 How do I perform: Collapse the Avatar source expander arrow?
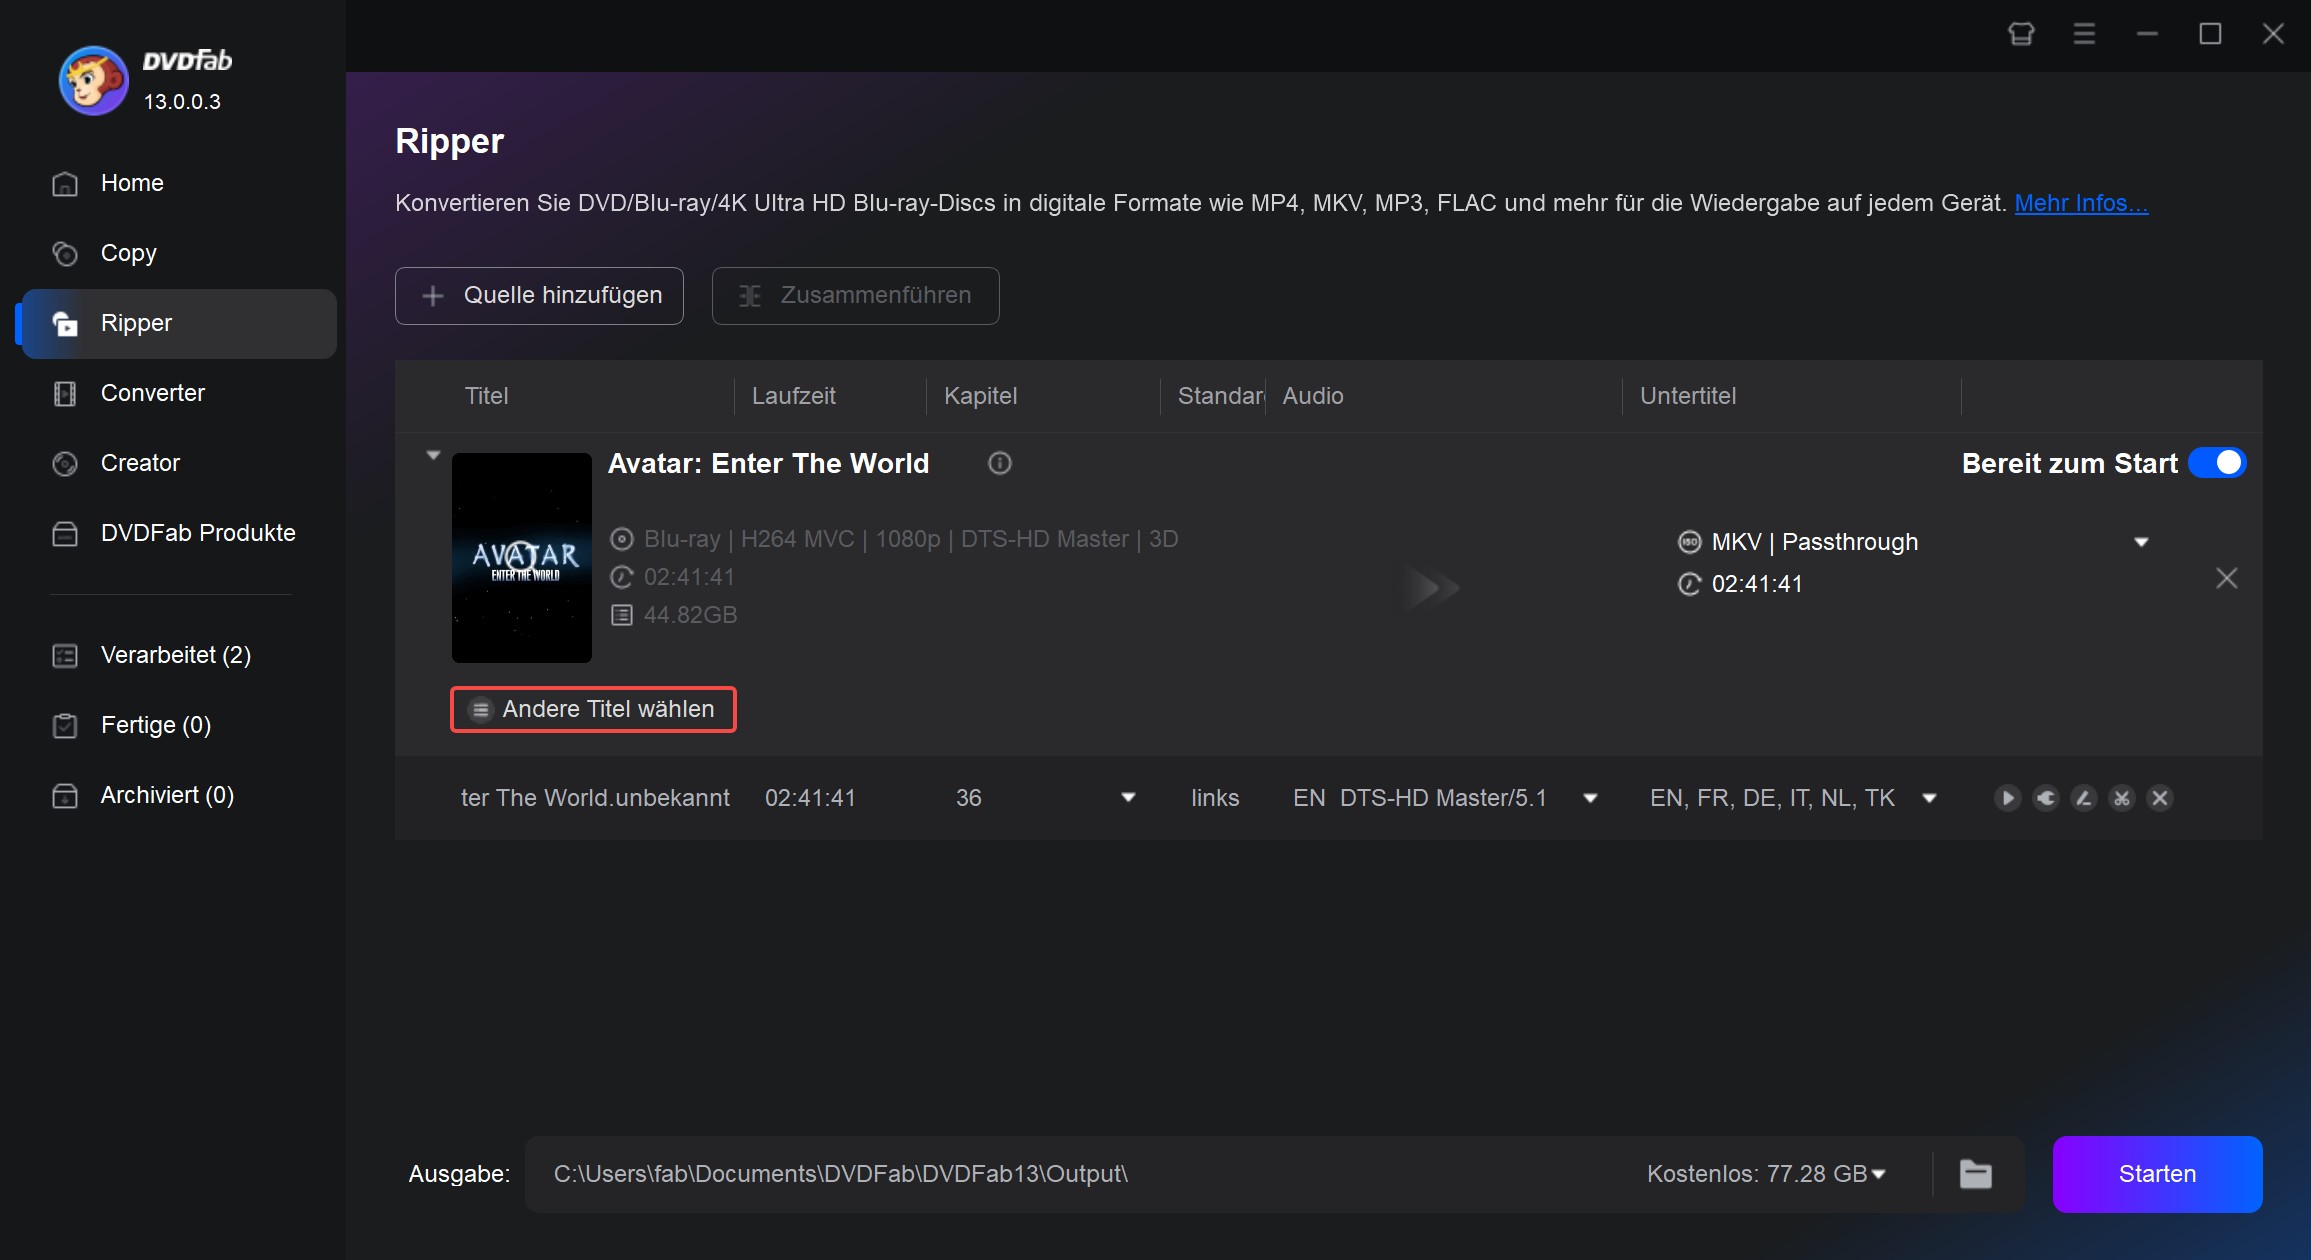pyautogui.click(x=433, y=455)
